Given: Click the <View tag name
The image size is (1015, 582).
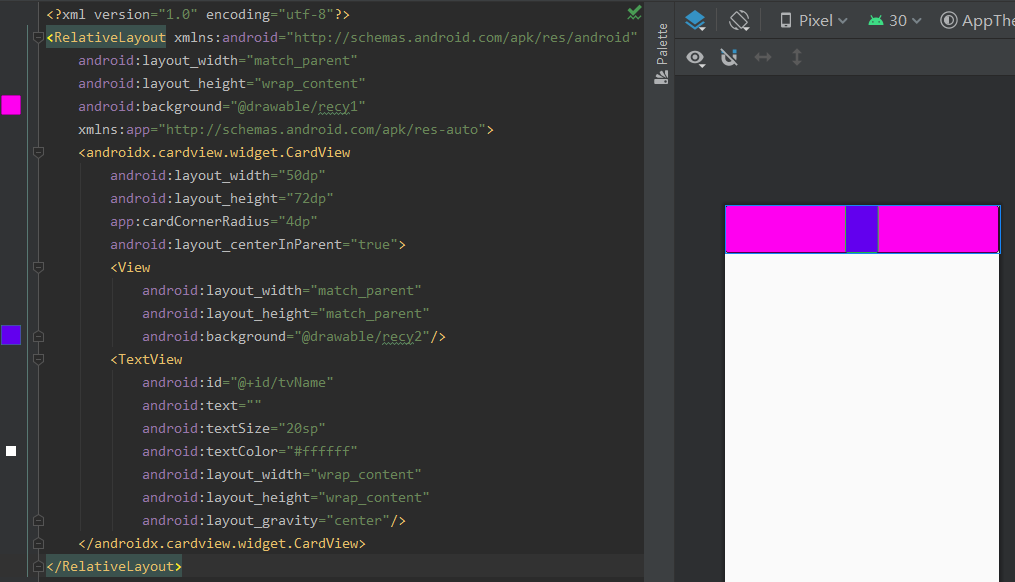Looking at the screenshot, I should click(130, 267).
